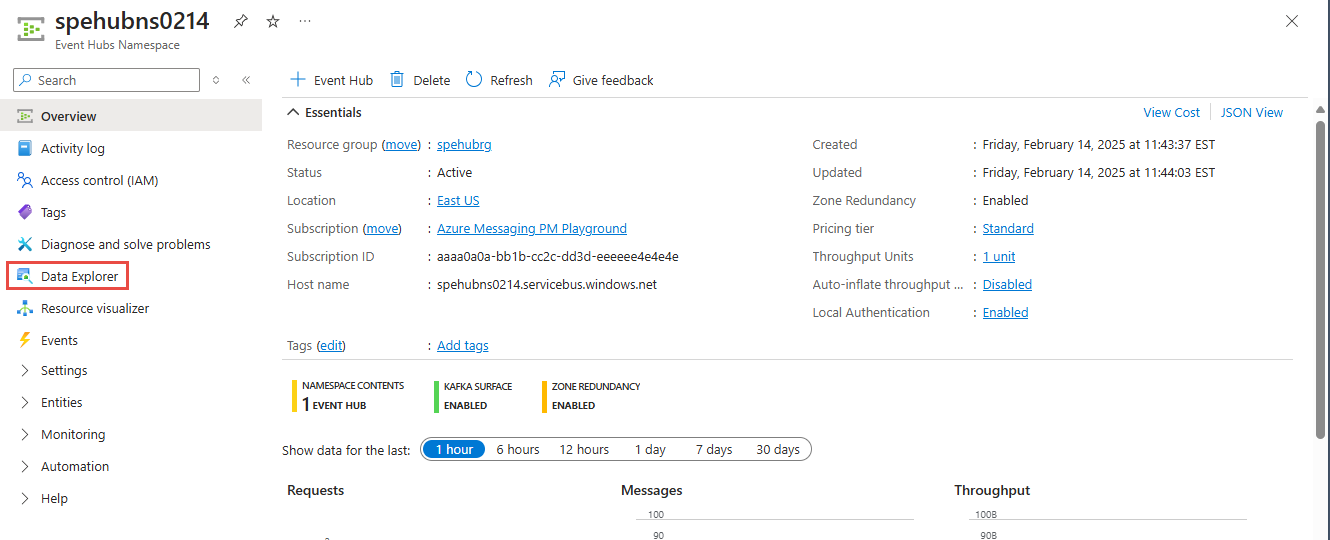1330x540 pixels.
Task: Pin the spehubns0214 namespace to dashboard
Action: tap(241, 21)
